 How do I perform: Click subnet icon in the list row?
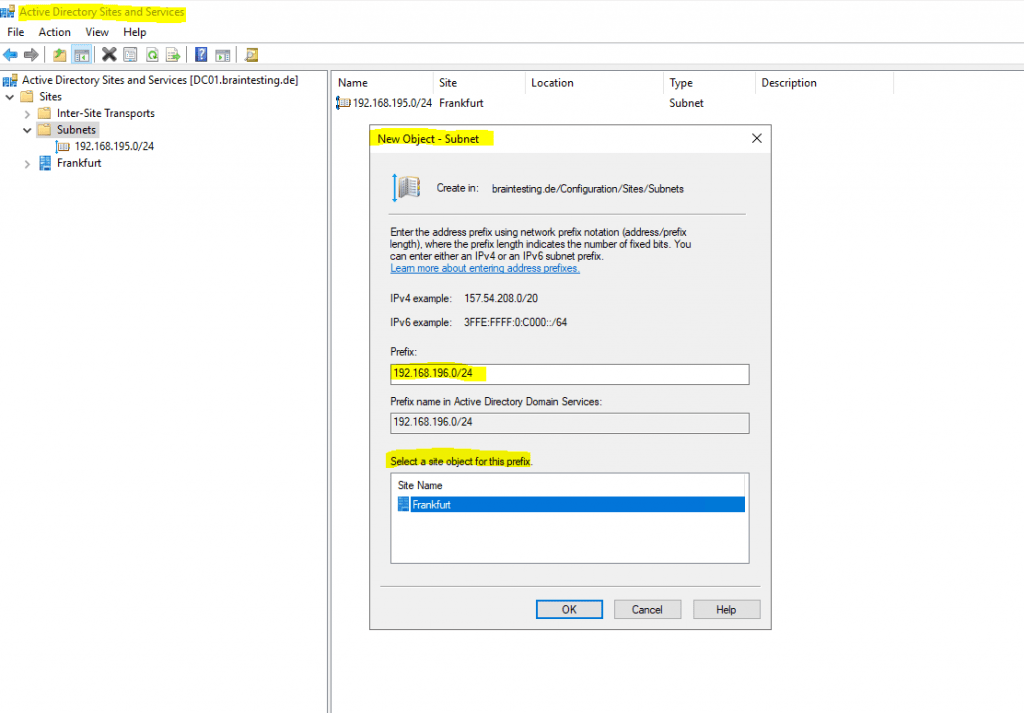click(x=343, y=103)
